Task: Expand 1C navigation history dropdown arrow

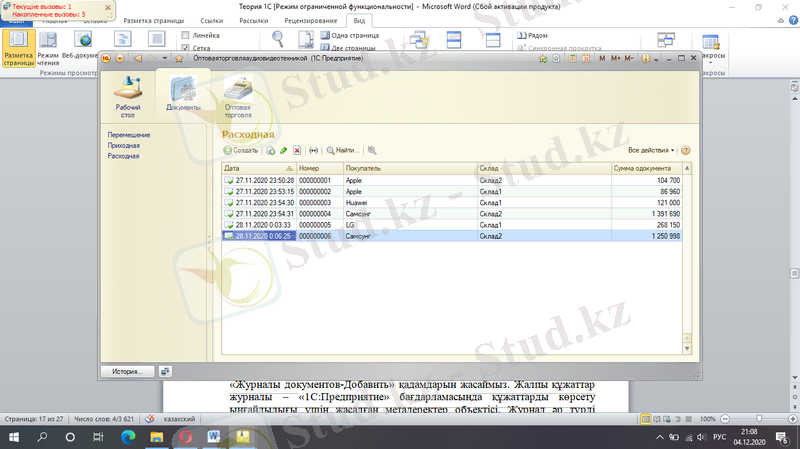Action: click(164, 59)
